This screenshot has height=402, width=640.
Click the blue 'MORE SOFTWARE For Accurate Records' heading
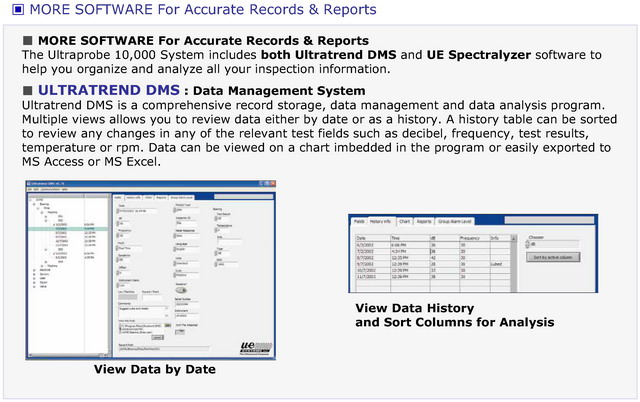[x=203, y=9]
